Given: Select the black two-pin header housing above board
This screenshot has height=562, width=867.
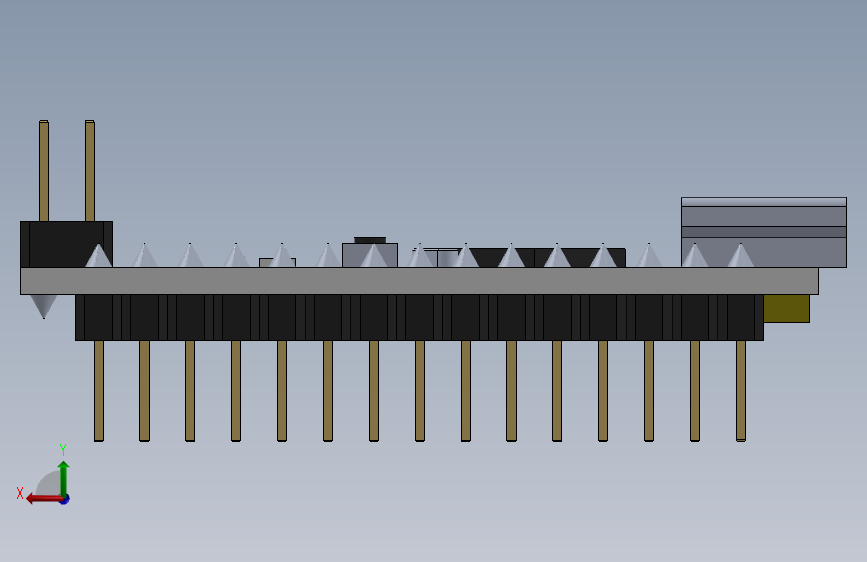Looking at the screenshot, I should coord(66,244).
